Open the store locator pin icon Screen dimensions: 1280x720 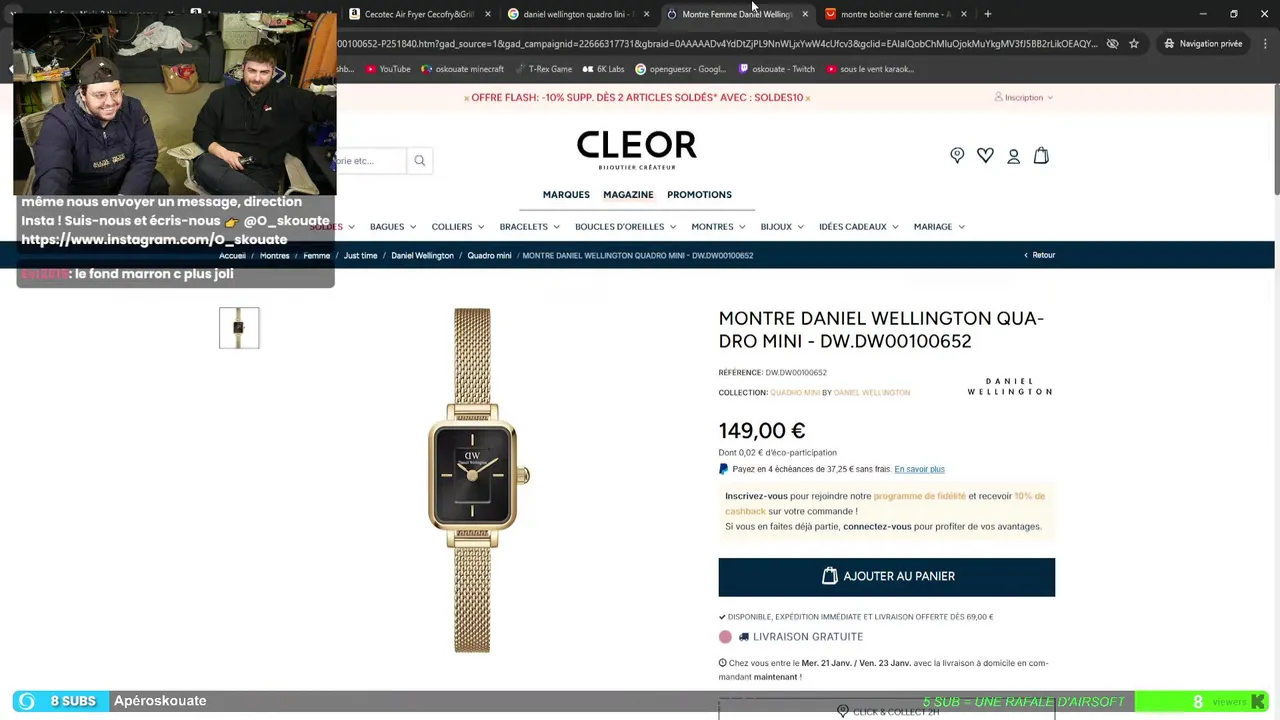pos(957,155)
